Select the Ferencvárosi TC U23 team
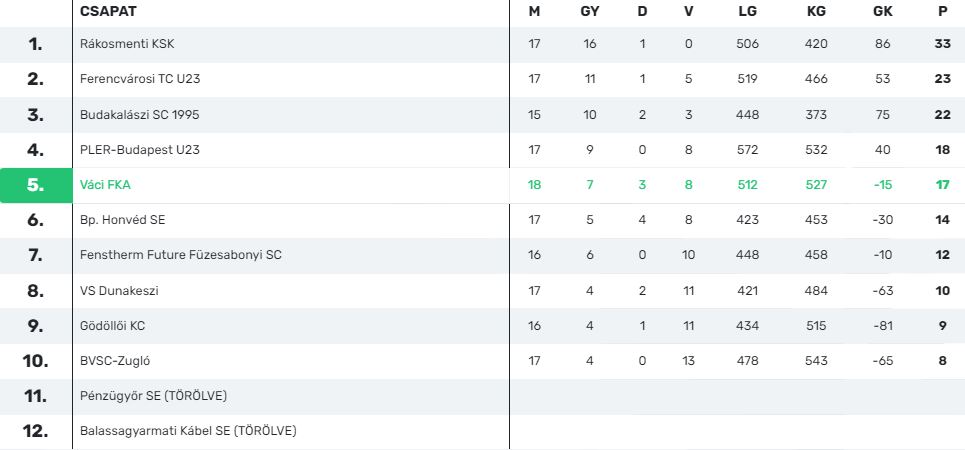The width and height of the screenshot is (965, 450). click(x=140, y=79)
